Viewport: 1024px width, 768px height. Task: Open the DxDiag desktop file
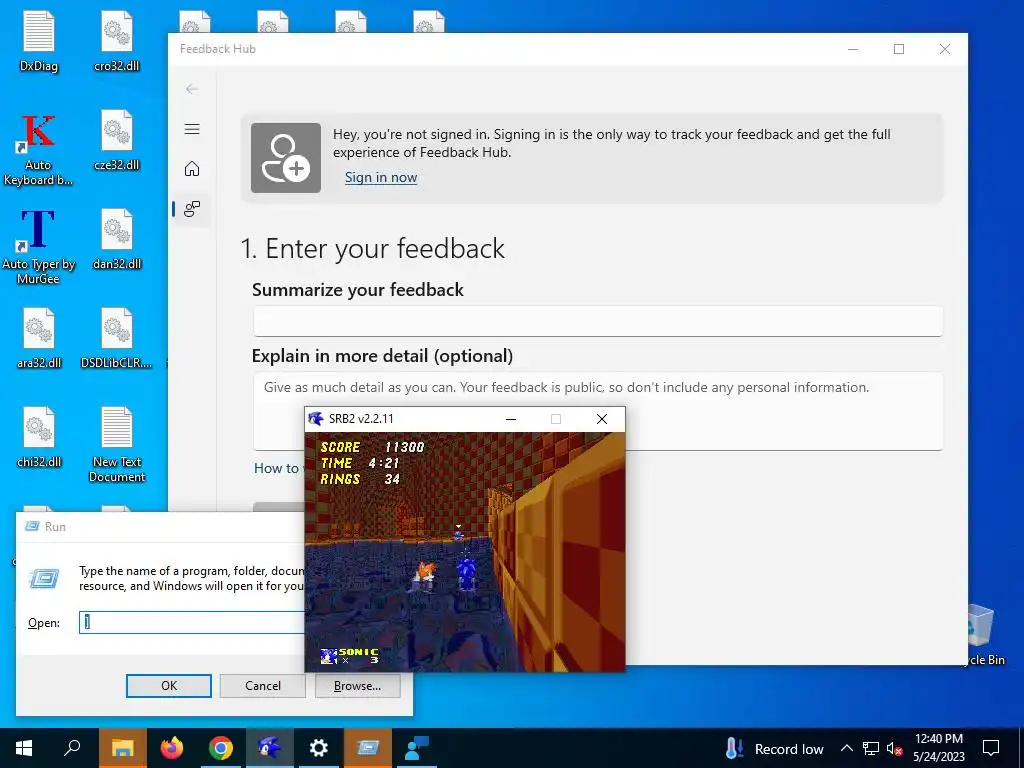coord(39,40)
